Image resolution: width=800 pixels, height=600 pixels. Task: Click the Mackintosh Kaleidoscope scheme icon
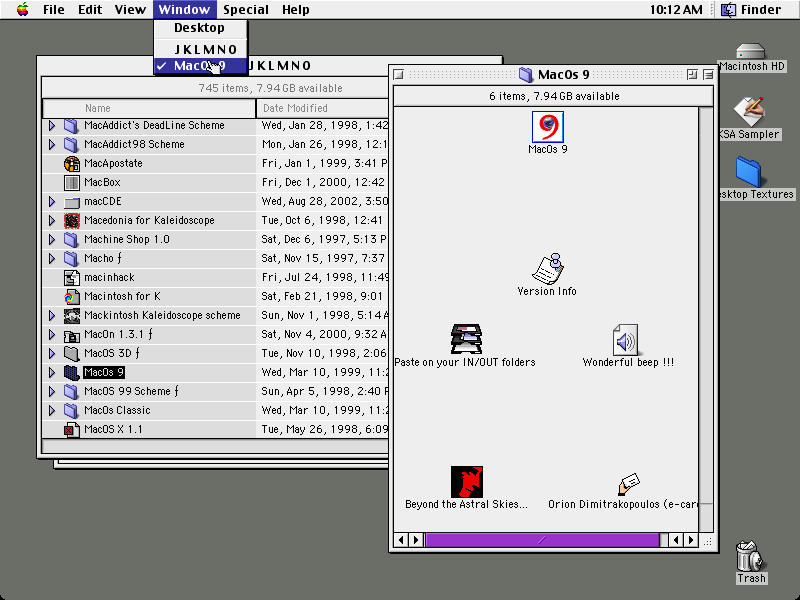(x=72, y=316)
